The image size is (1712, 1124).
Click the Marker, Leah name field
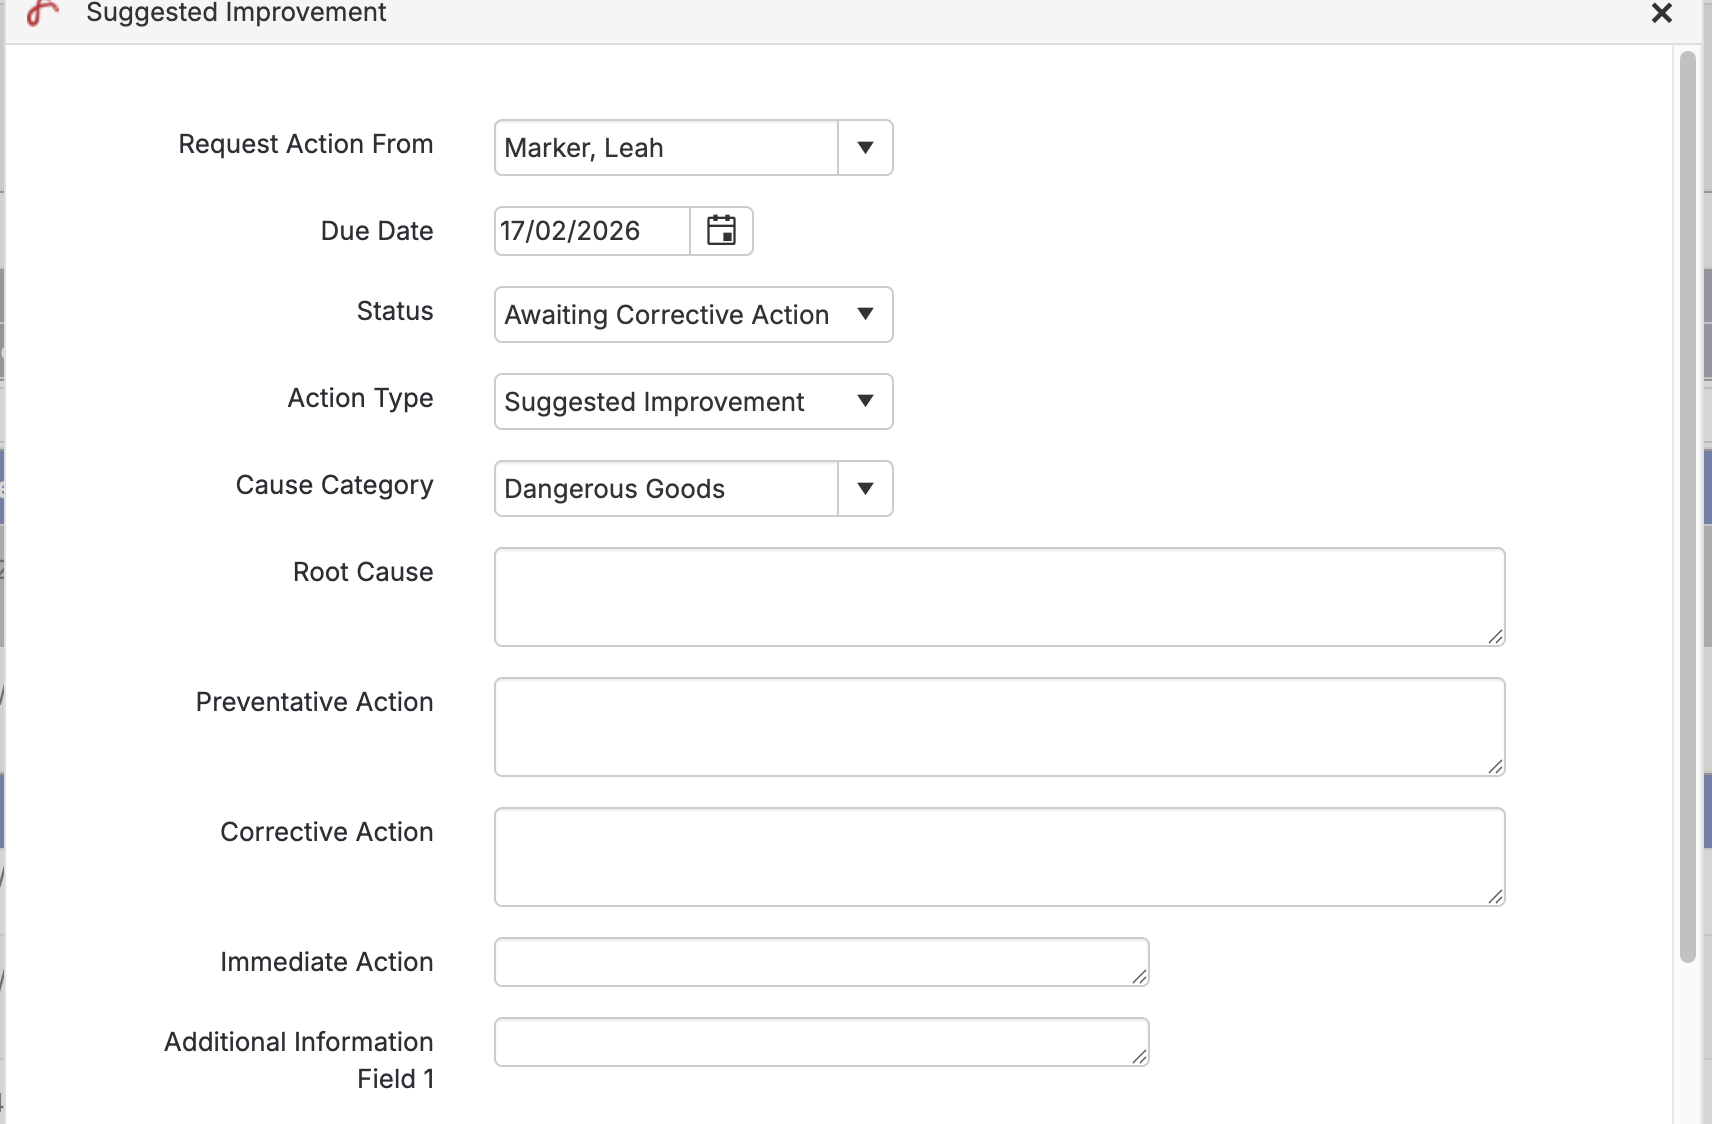[x=667, y=148]
